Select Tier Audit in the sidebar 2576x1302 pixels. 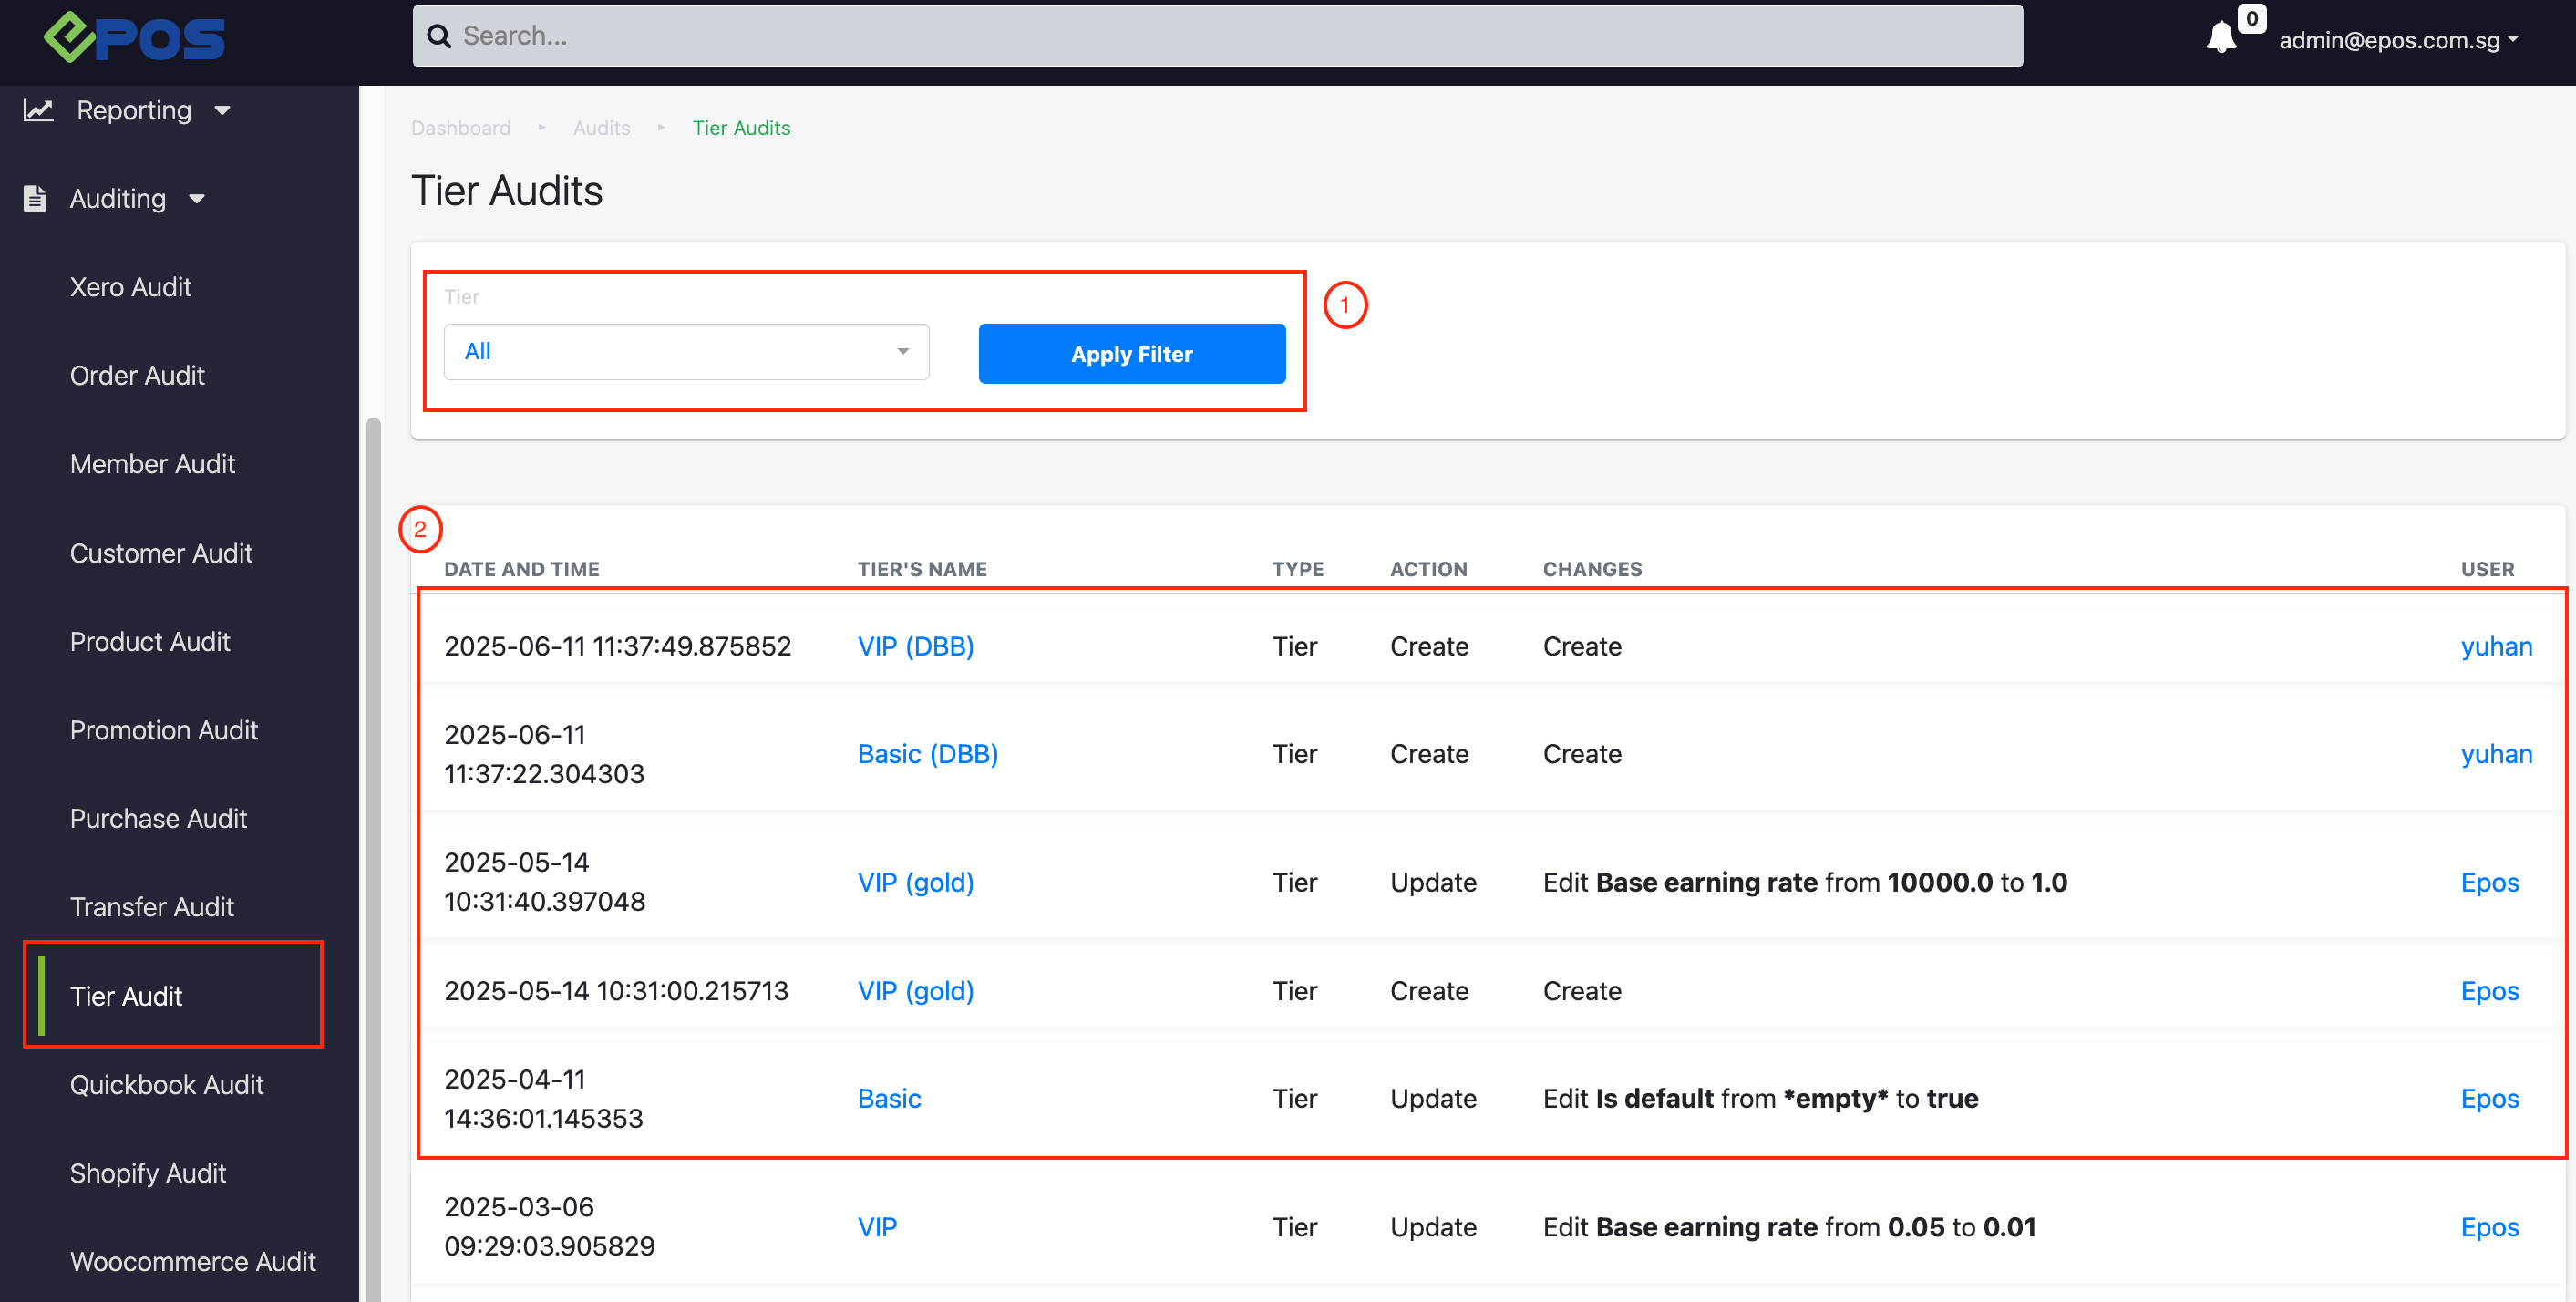click(126, 996)
